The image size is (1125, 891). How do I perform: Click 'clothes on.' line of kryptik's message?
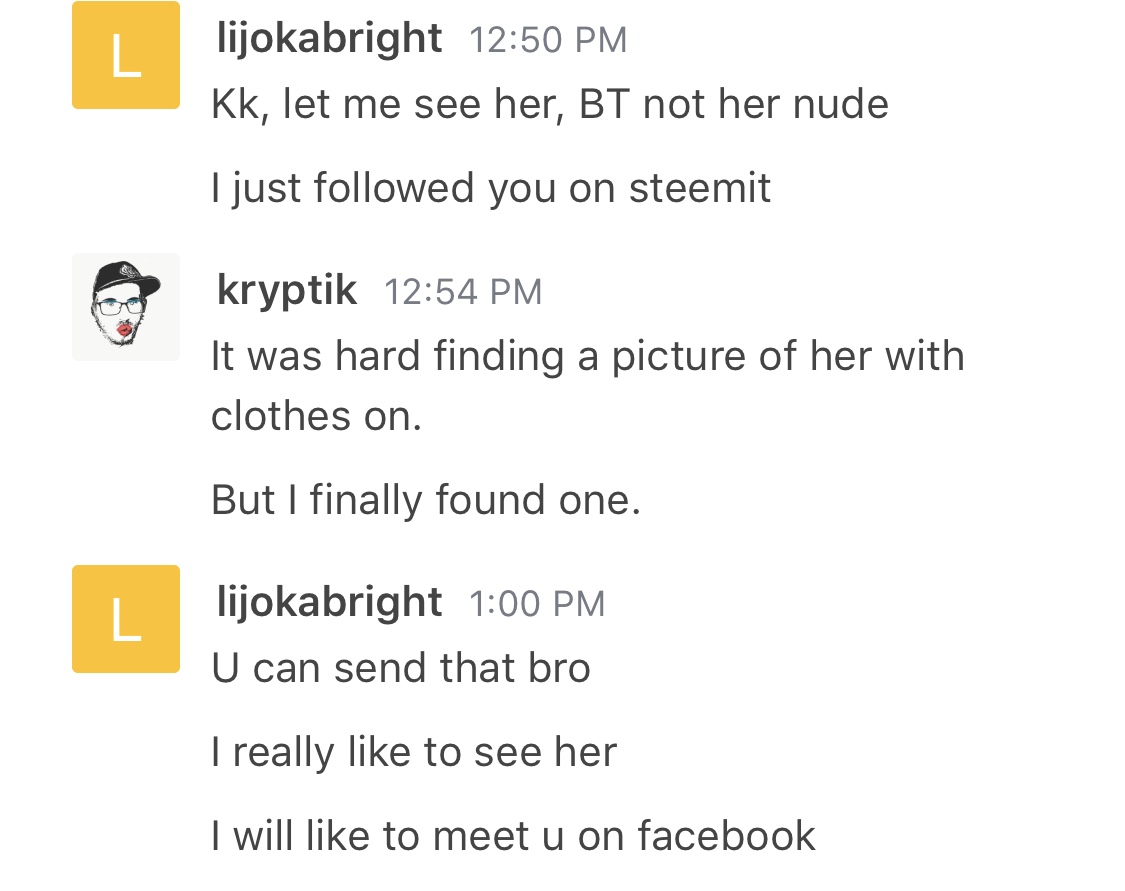pos(316,416)
